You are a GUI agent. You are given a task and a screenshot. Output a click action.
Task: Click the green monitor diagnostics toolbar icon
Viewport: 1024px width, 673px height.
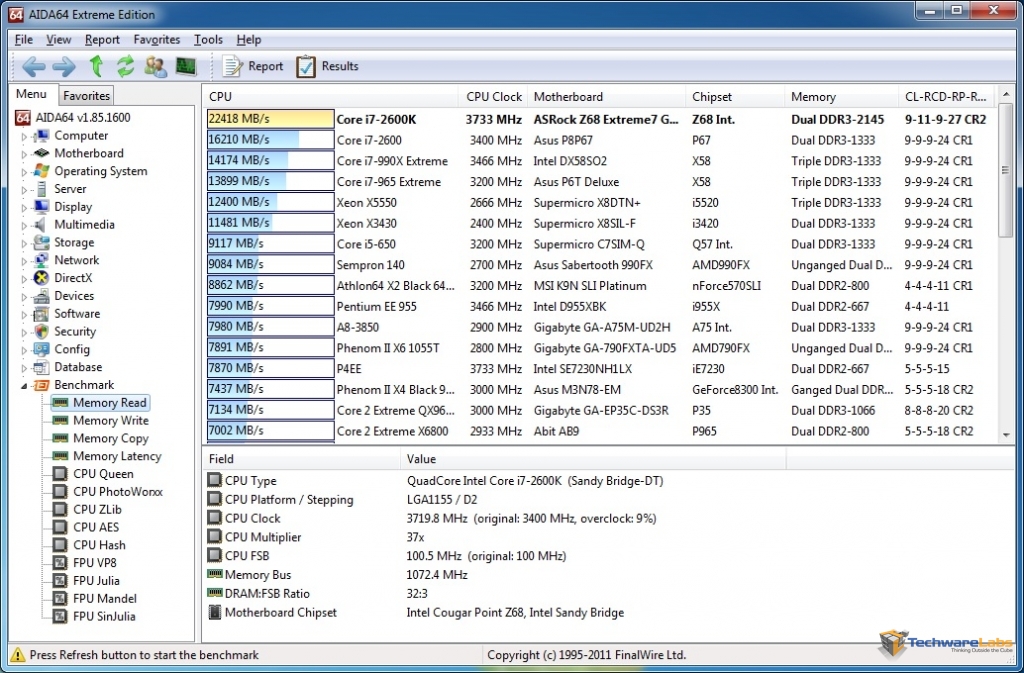pos(186,66)
